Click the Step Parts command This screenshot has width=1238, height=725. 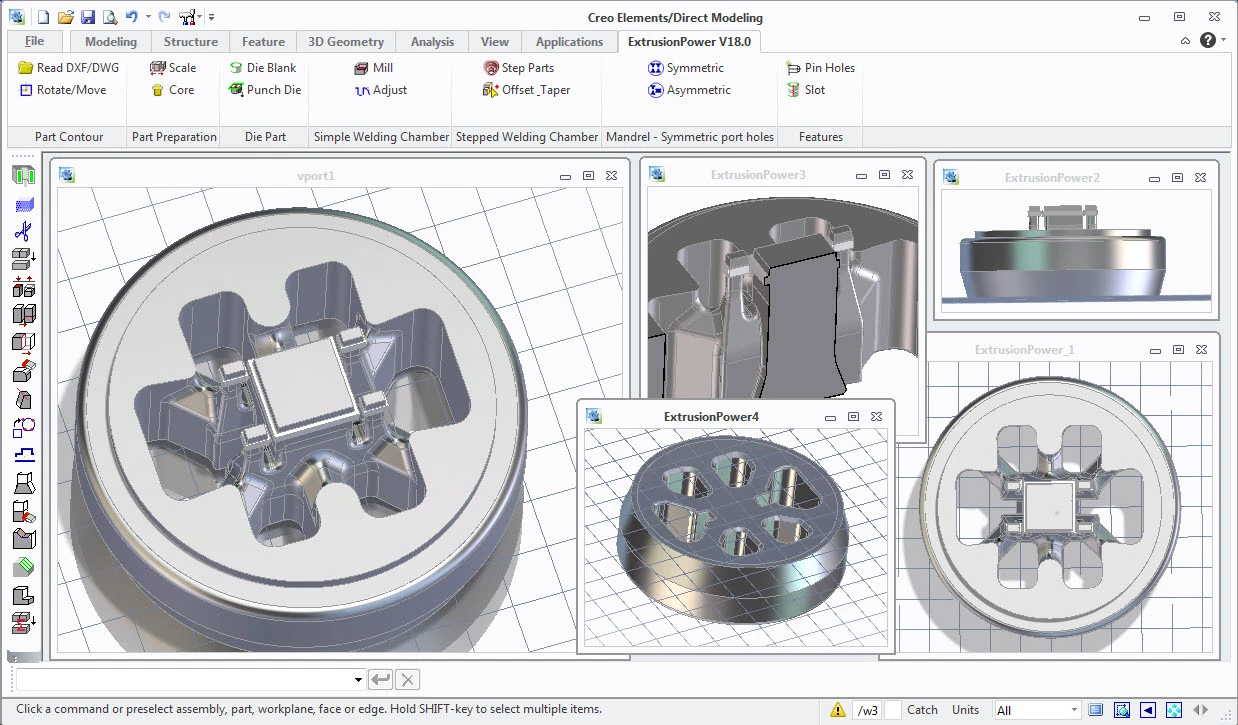tap(518, 68)
